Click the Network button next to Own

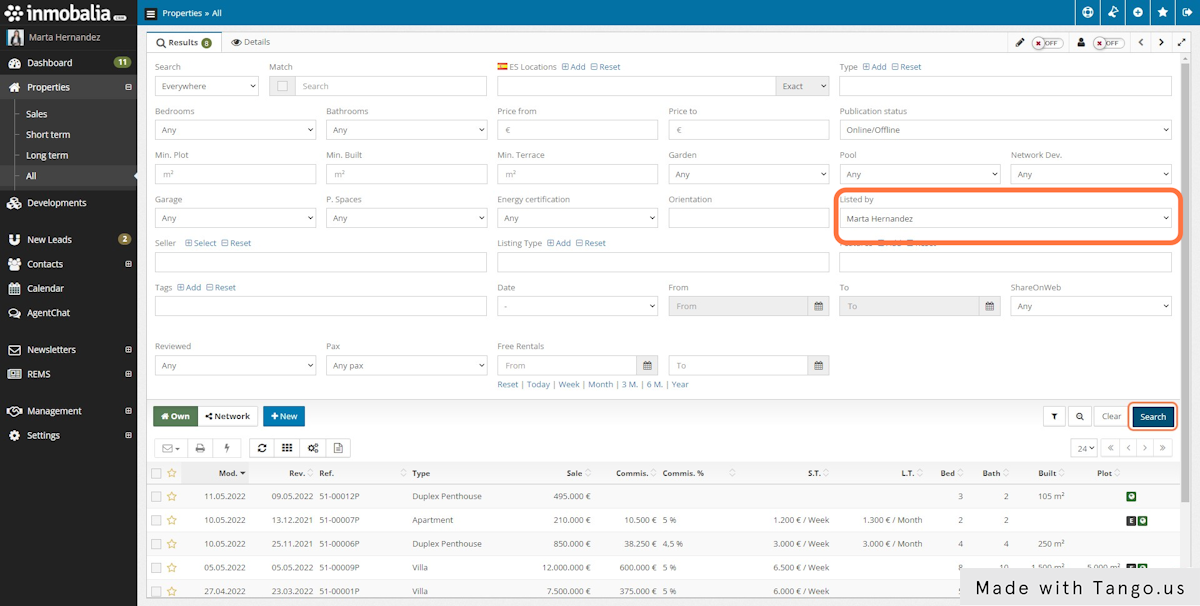point(228,416)
